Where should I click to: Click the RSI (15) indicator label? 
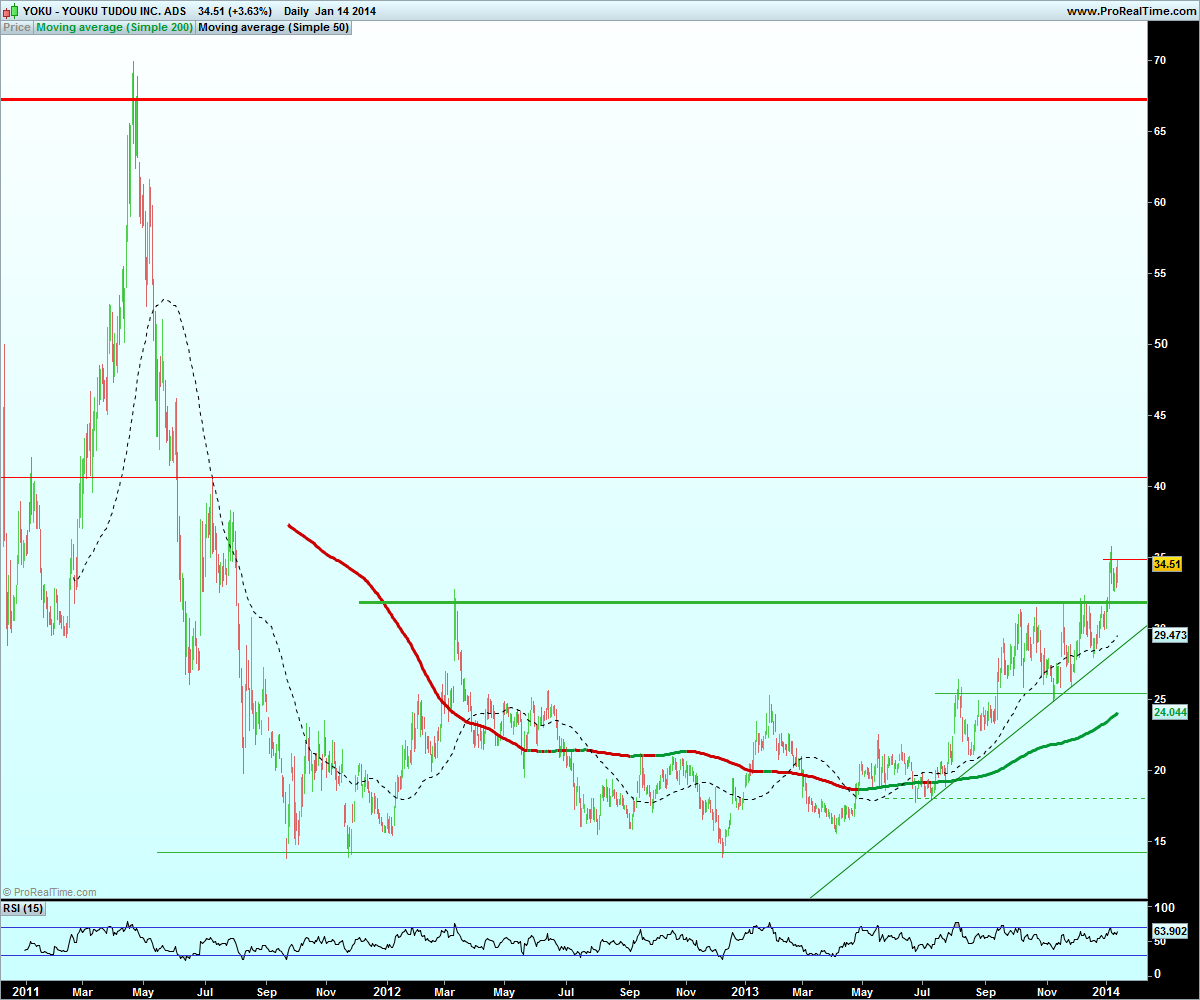pyautogui.click(x=24, y=908)
